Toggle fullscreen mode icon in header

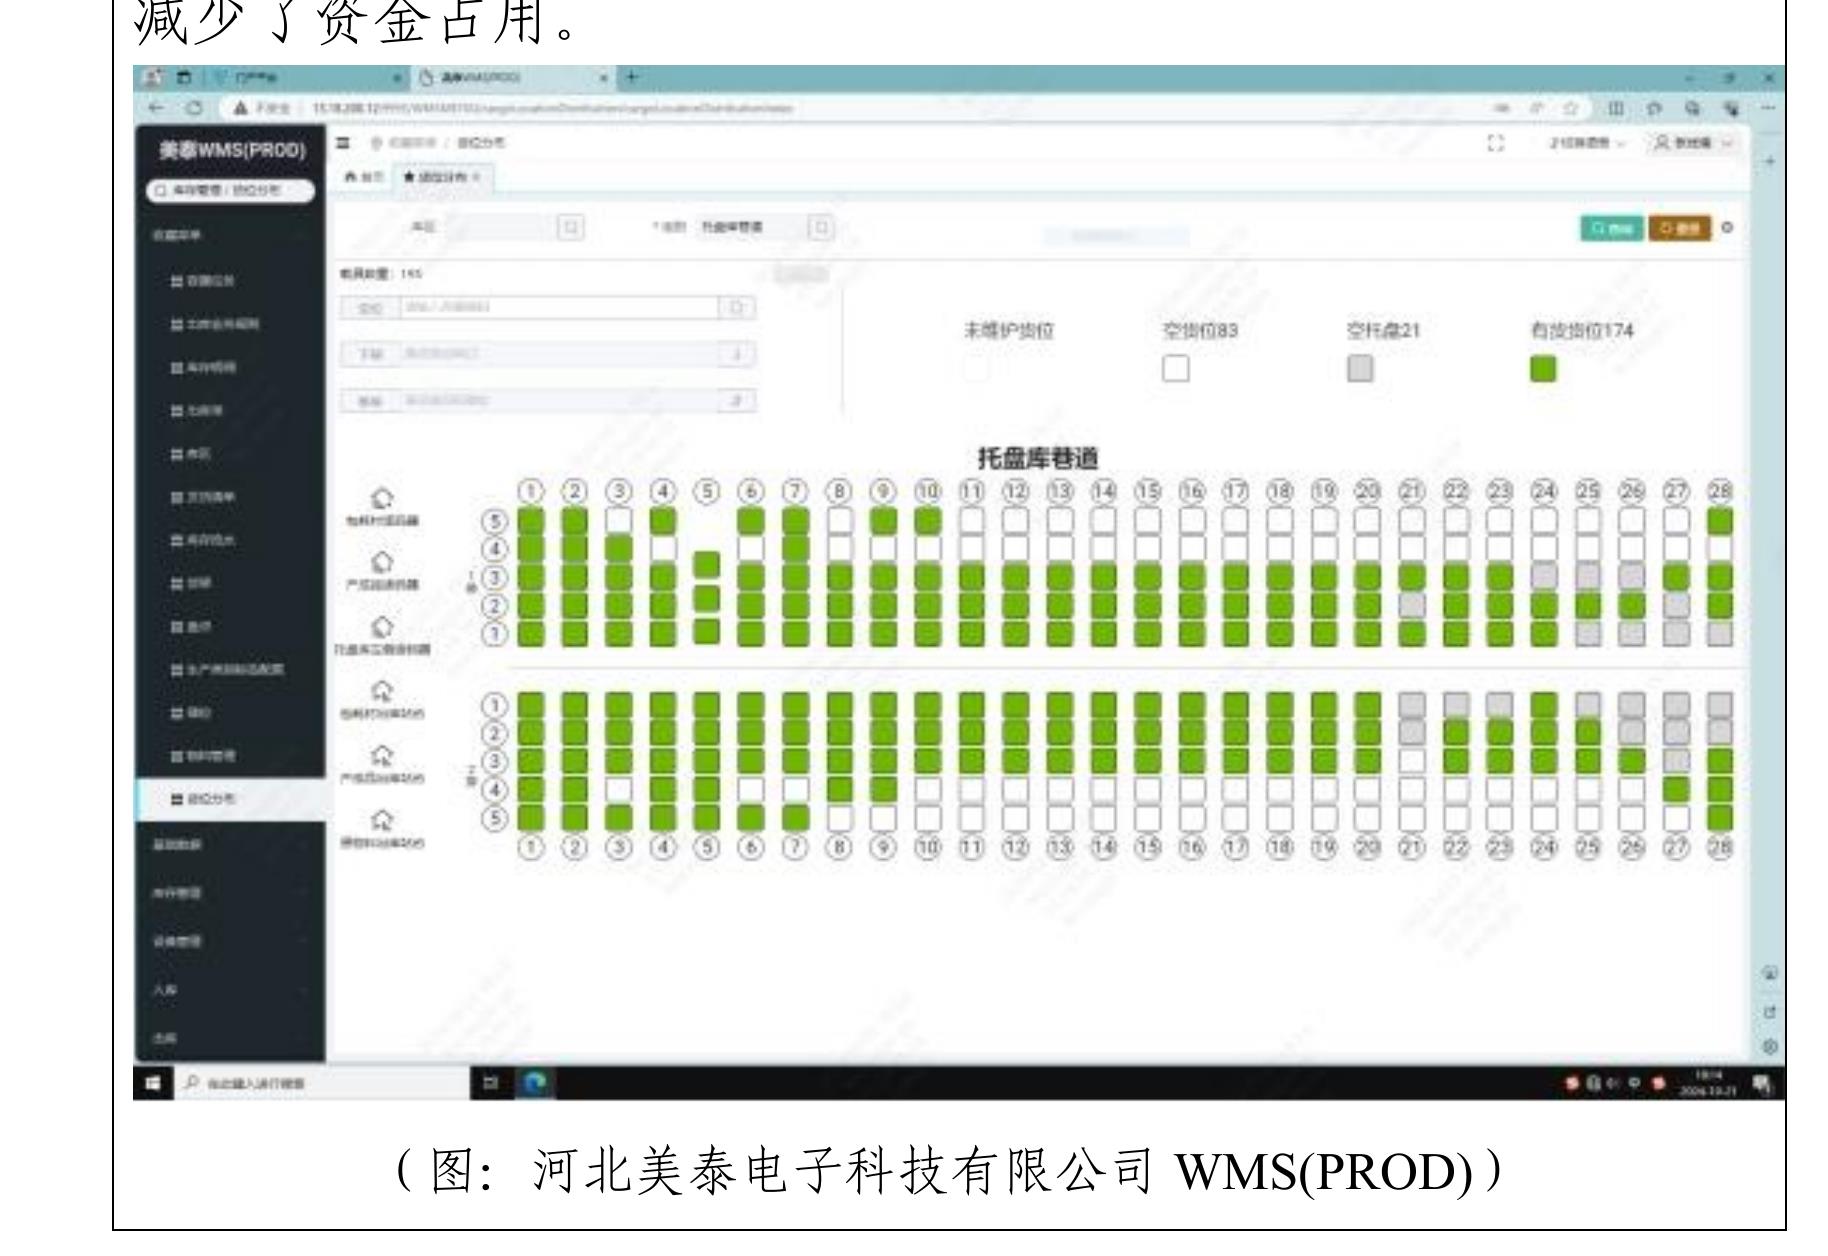[1497, 144]
